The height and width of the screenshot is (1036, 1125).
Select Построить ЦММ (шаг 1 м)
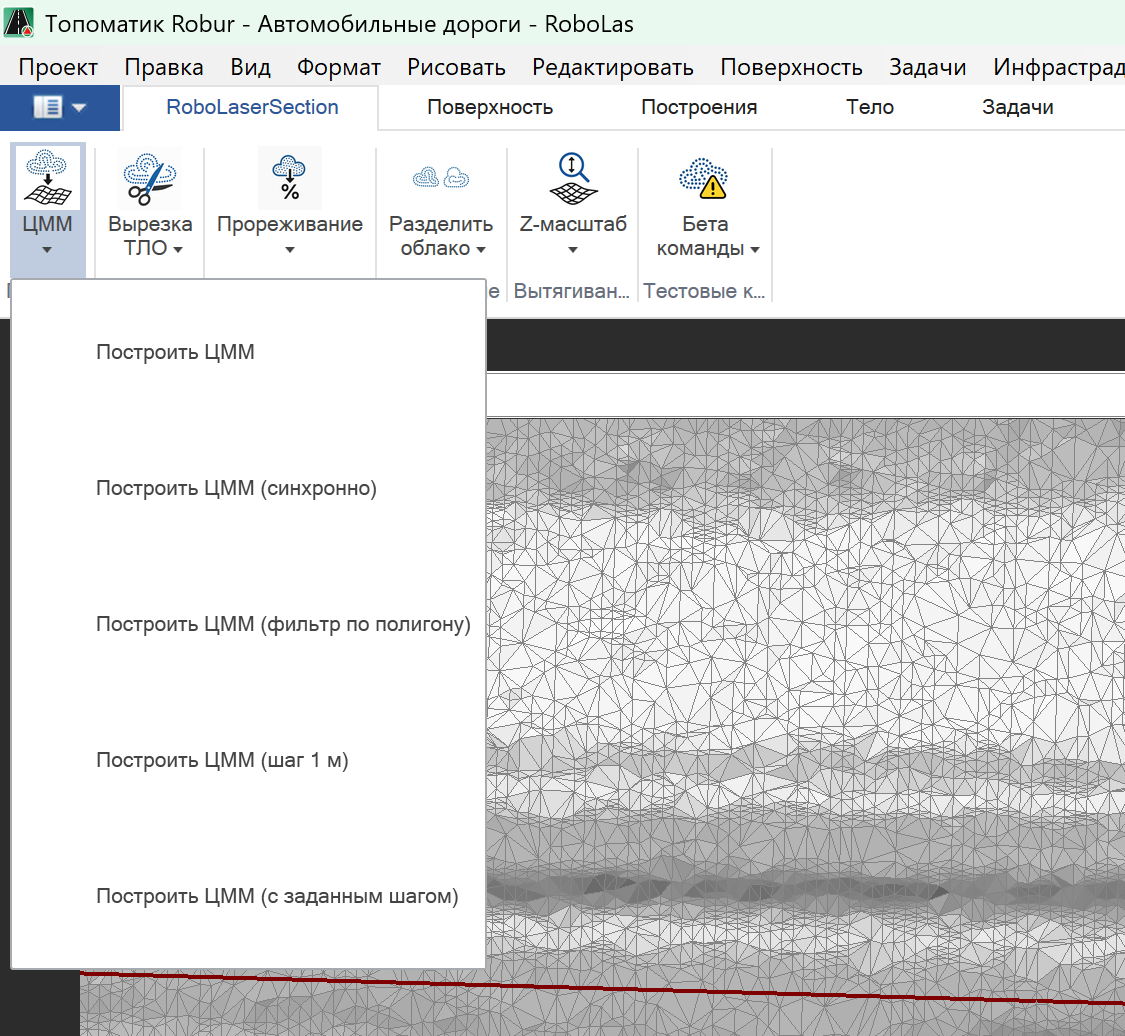(x=222, y=760)
